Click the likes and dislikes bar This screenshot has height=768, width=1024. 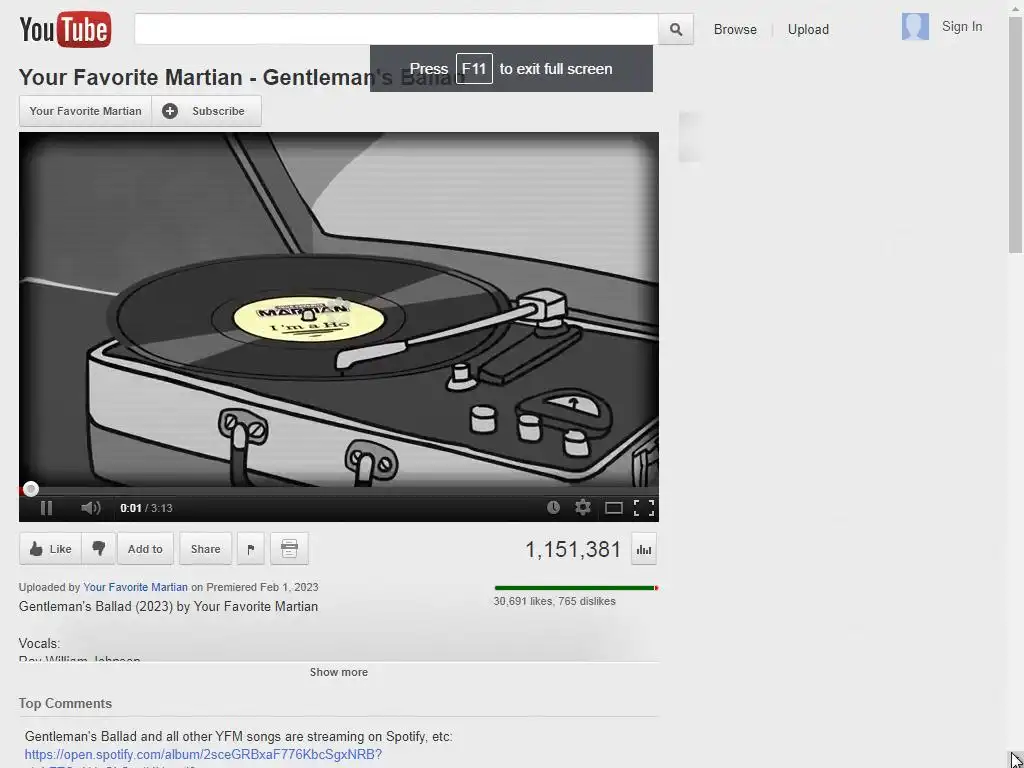coord(576,588)
